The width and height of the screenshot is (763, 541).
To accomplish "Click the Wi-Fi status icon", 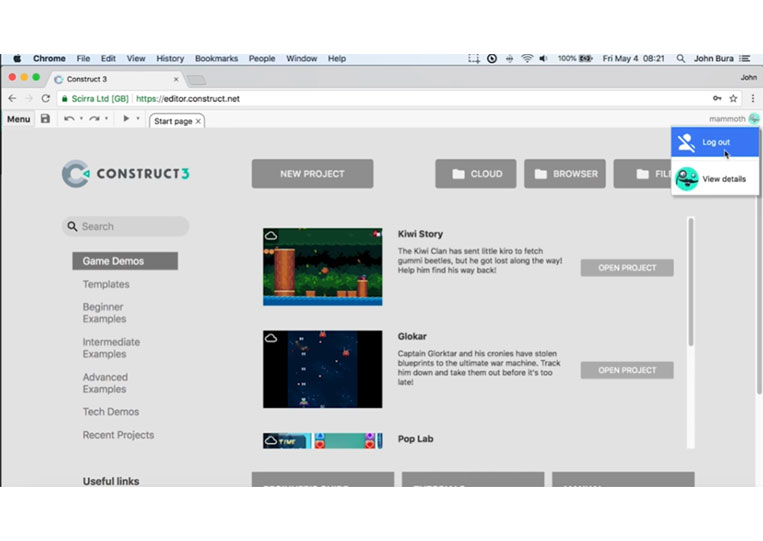I will [527, 58].
